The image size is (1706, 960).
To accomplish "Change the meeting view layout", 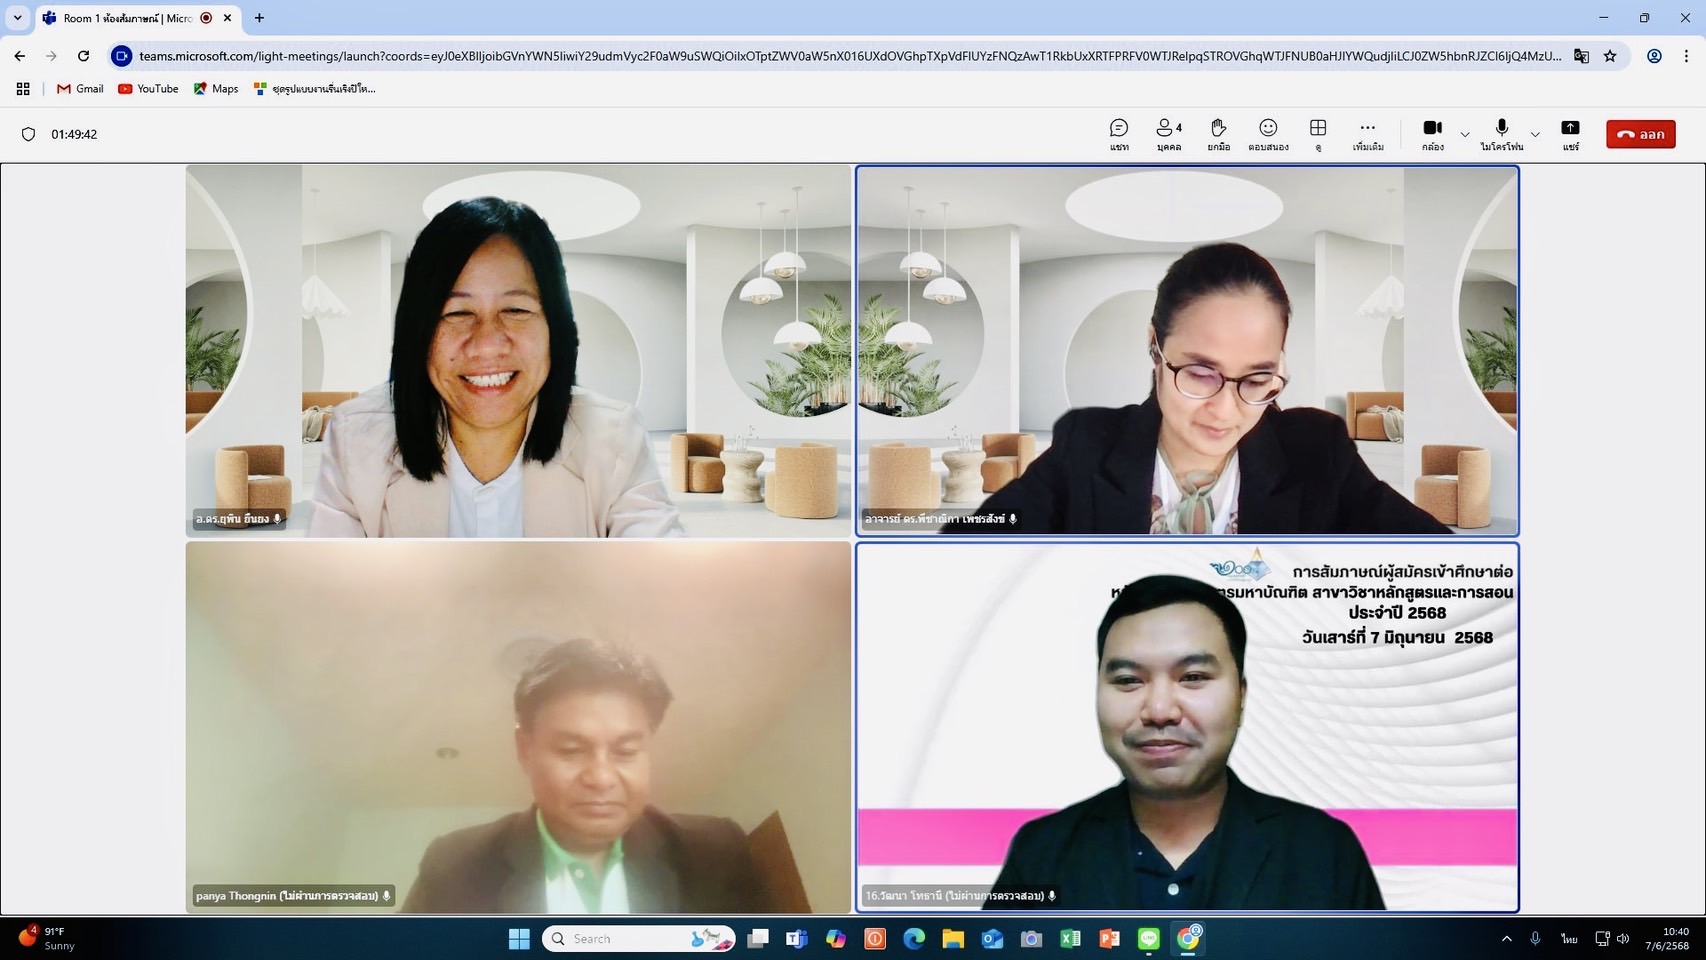I will pyautogui.click(x=1318, y=134).
